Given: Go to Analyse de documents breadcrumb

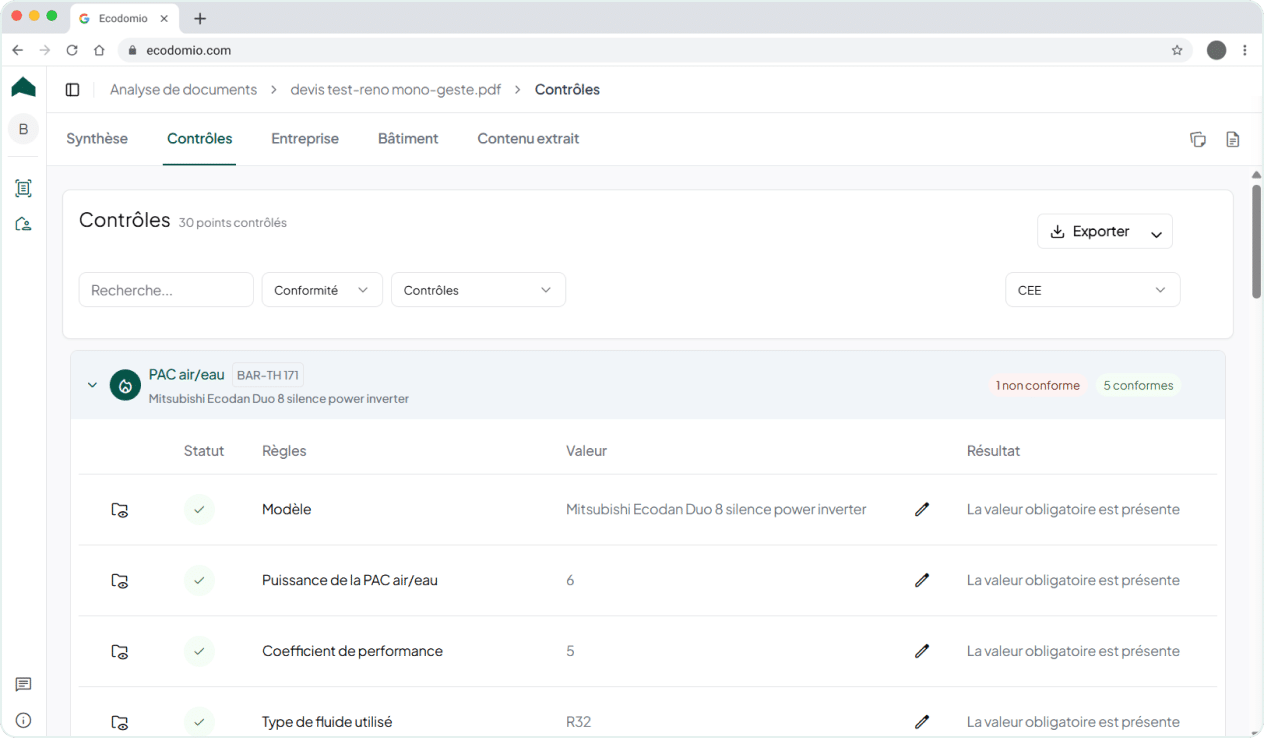Looking at the screenshot, I should click(x=183, y=90).
